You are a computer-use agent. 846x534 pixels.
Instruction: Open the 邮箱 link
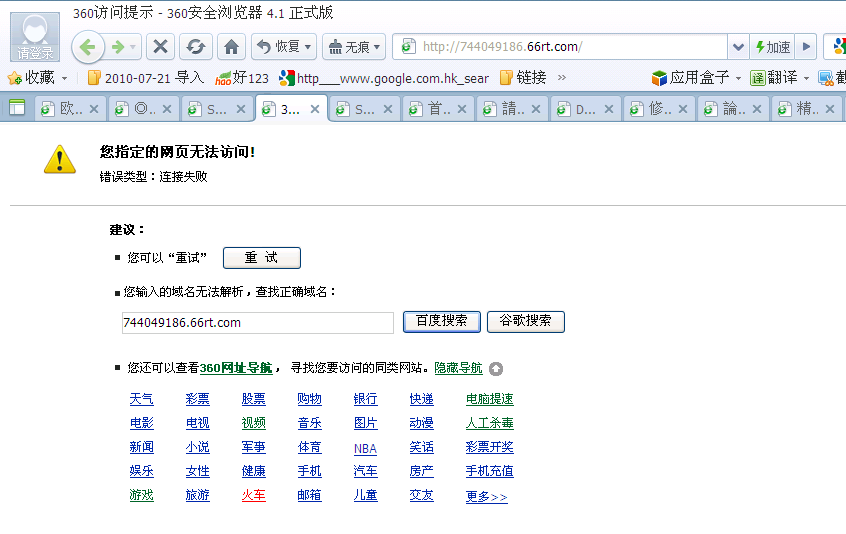coord(310,495)
